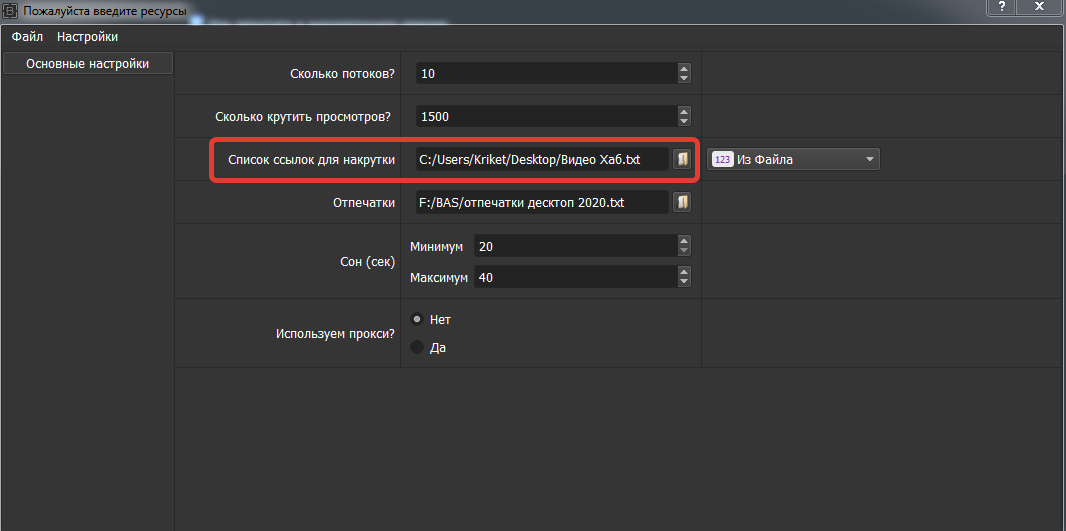Decrease the Сколько потоков value with down arrow
This screenshot has width=1066, height=531.
[684, 78]
